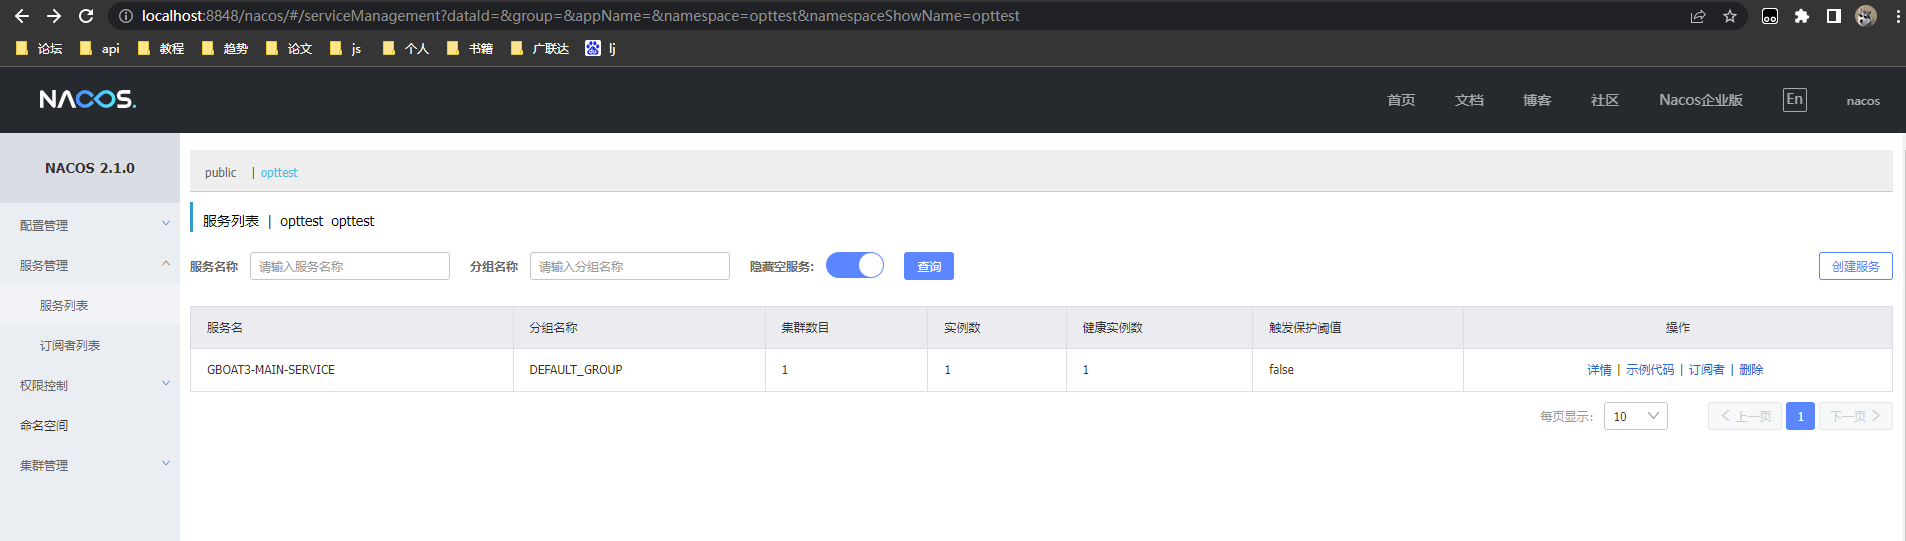Reload the page with refresh icon
Image resolution: width=1906 pixels, height=541 pixels.
tap(86, 16)
